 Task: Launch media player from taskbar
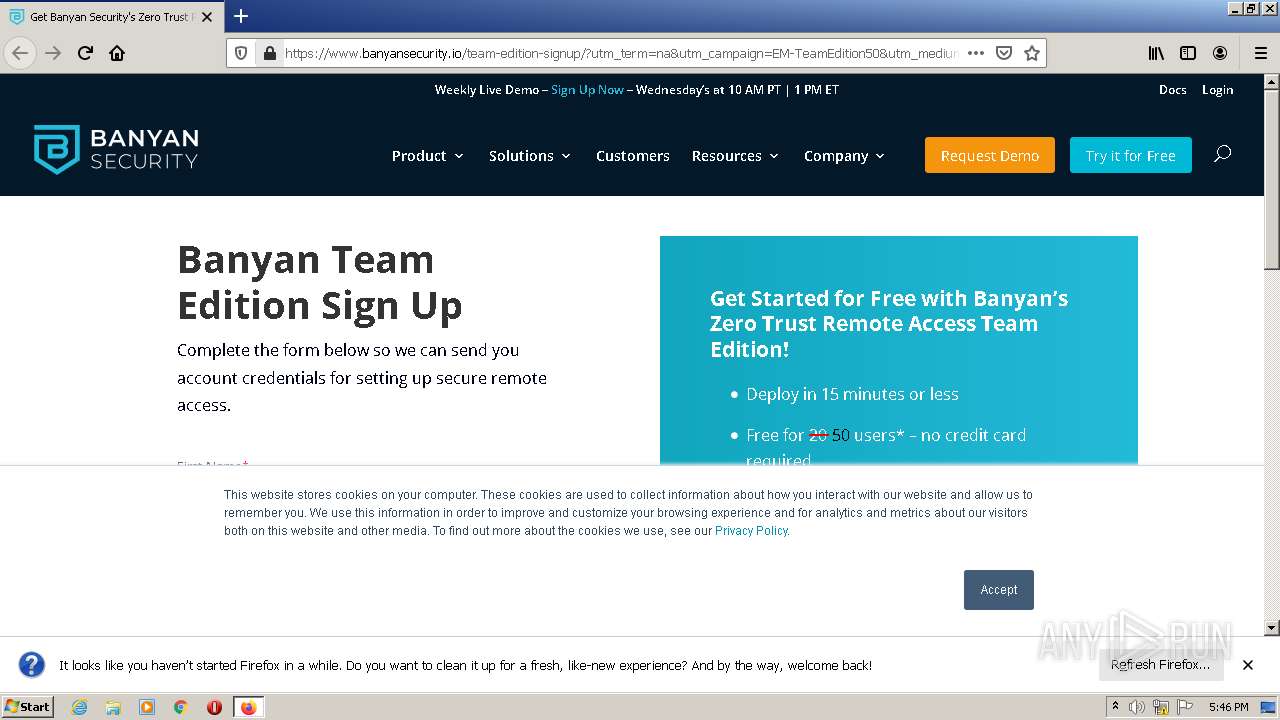[147, 707]
